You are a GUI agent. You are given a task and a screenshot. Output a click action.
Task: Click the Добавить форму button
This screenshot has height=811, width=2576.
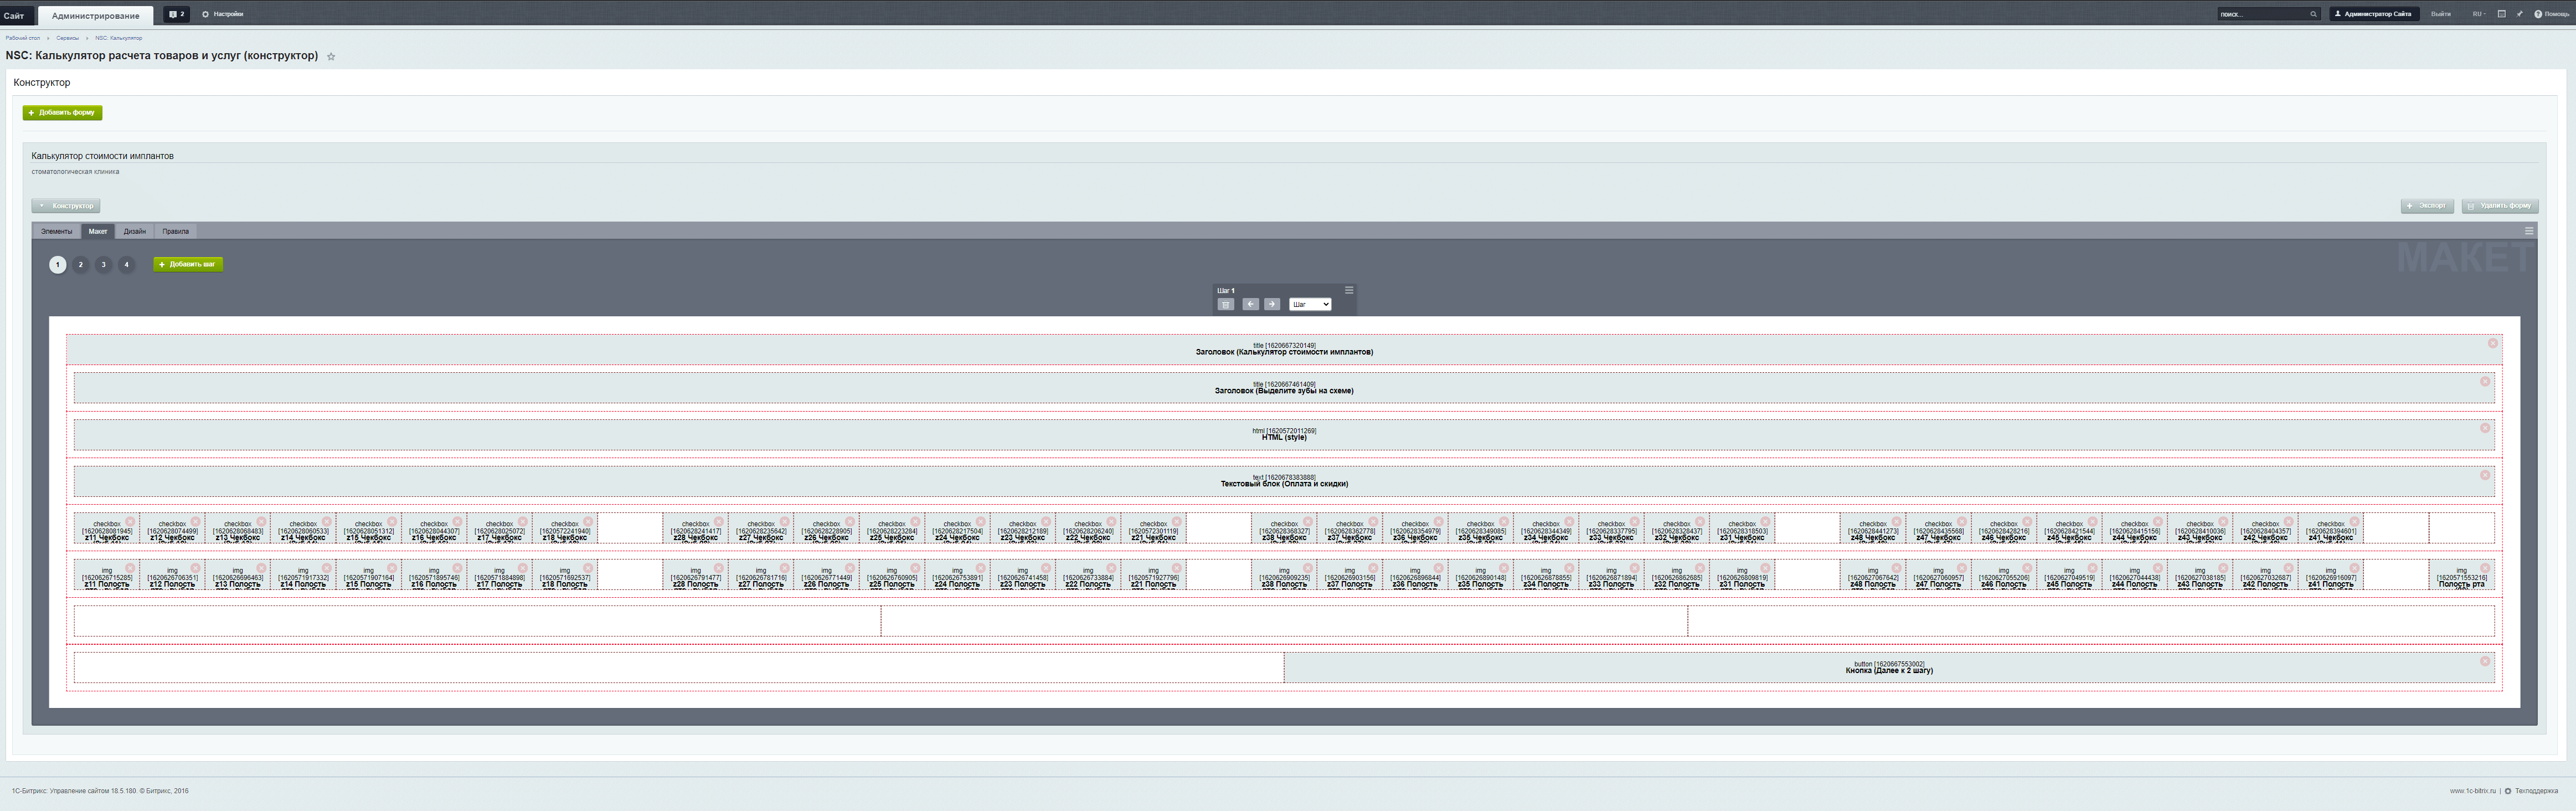tap(62, 113)
